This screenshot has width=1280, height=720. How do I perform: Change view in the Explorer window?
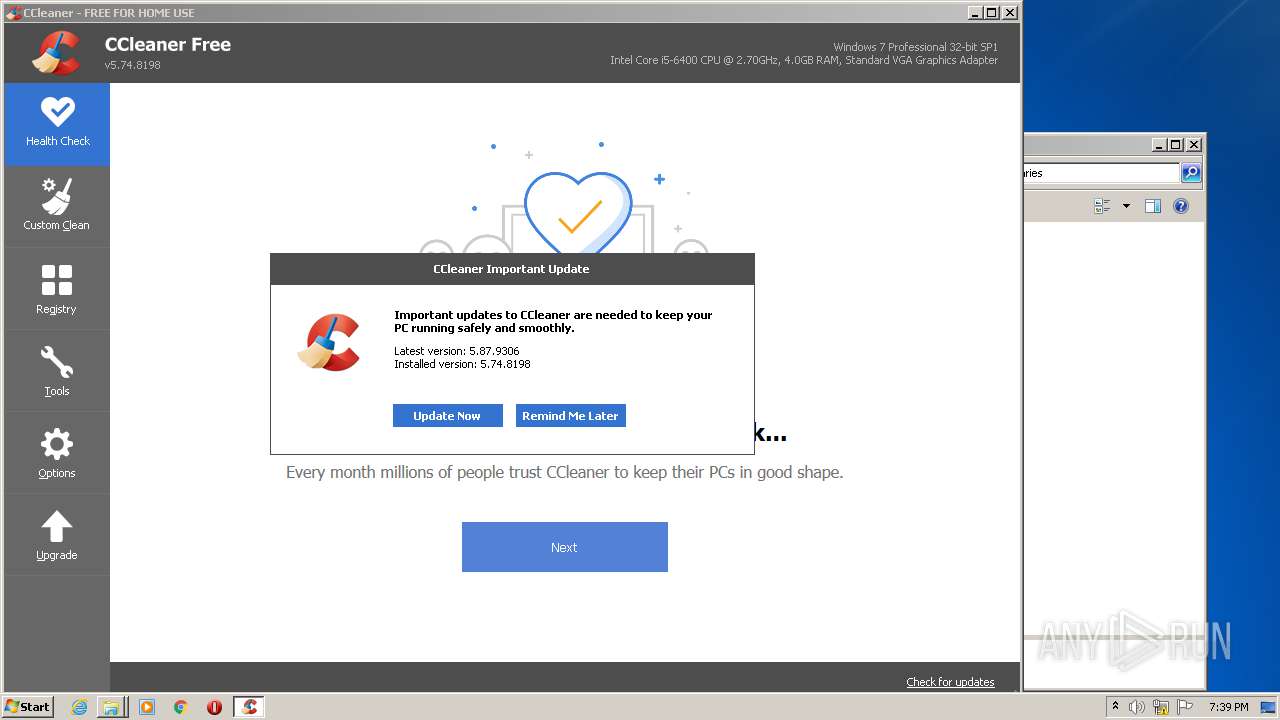pos(1103,206)
